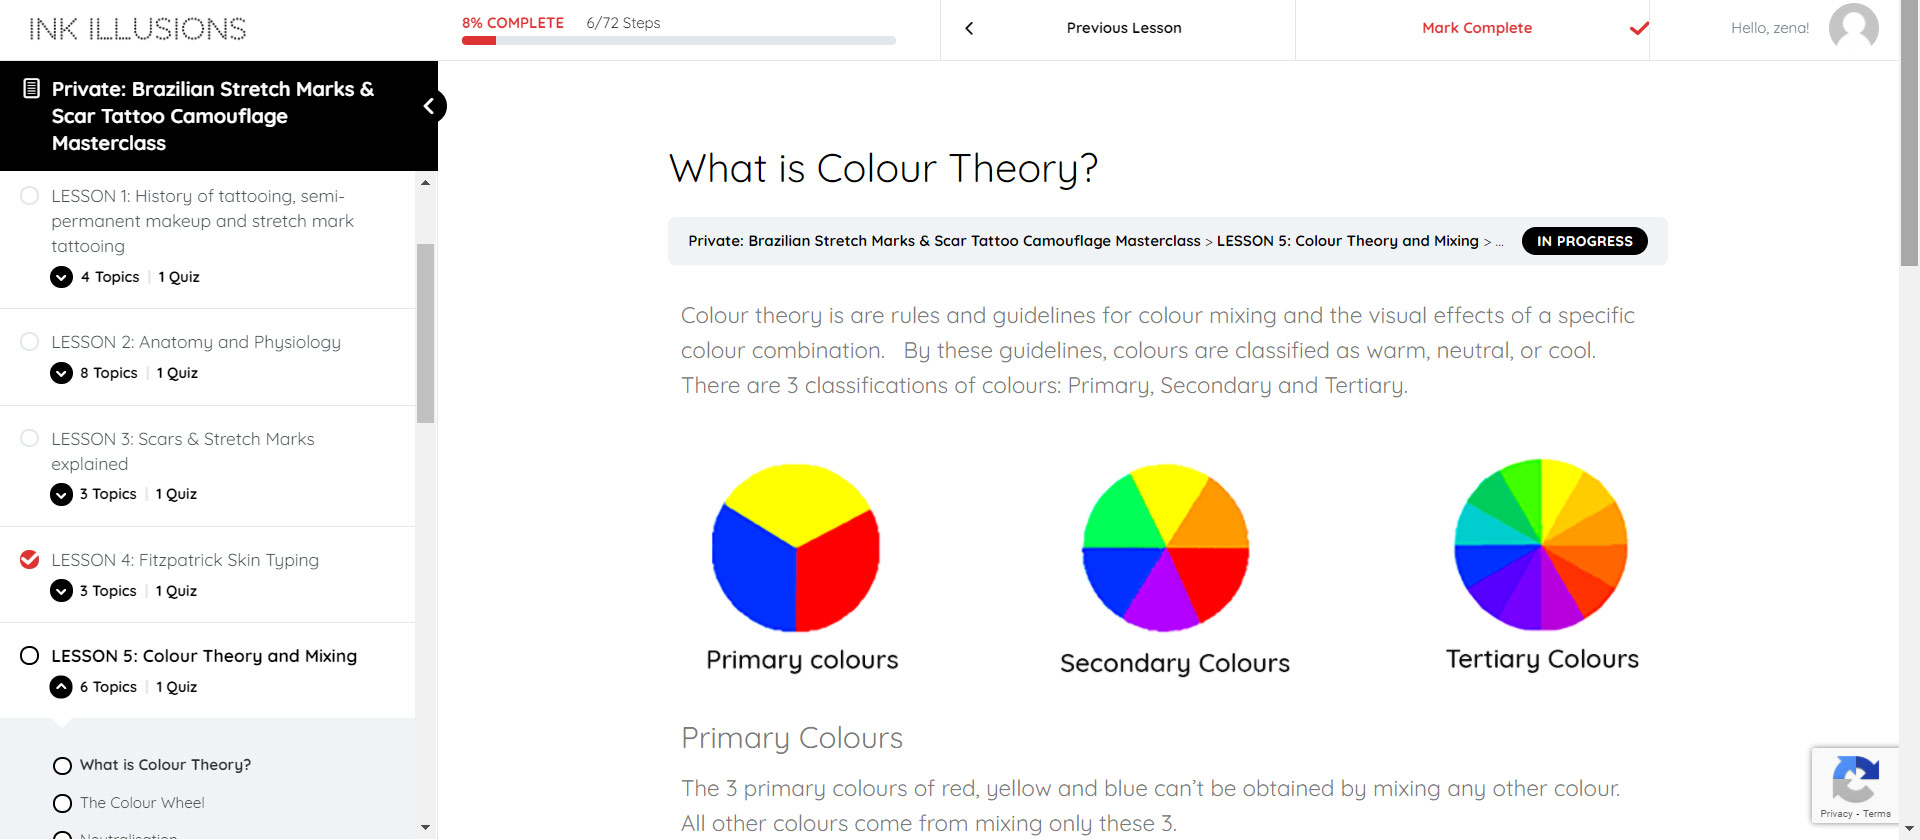The image size is (1920, 840).
Task: Open Lesson 4 Fitzpatrick Skin Typing
Action: click(x=185, y=560)
